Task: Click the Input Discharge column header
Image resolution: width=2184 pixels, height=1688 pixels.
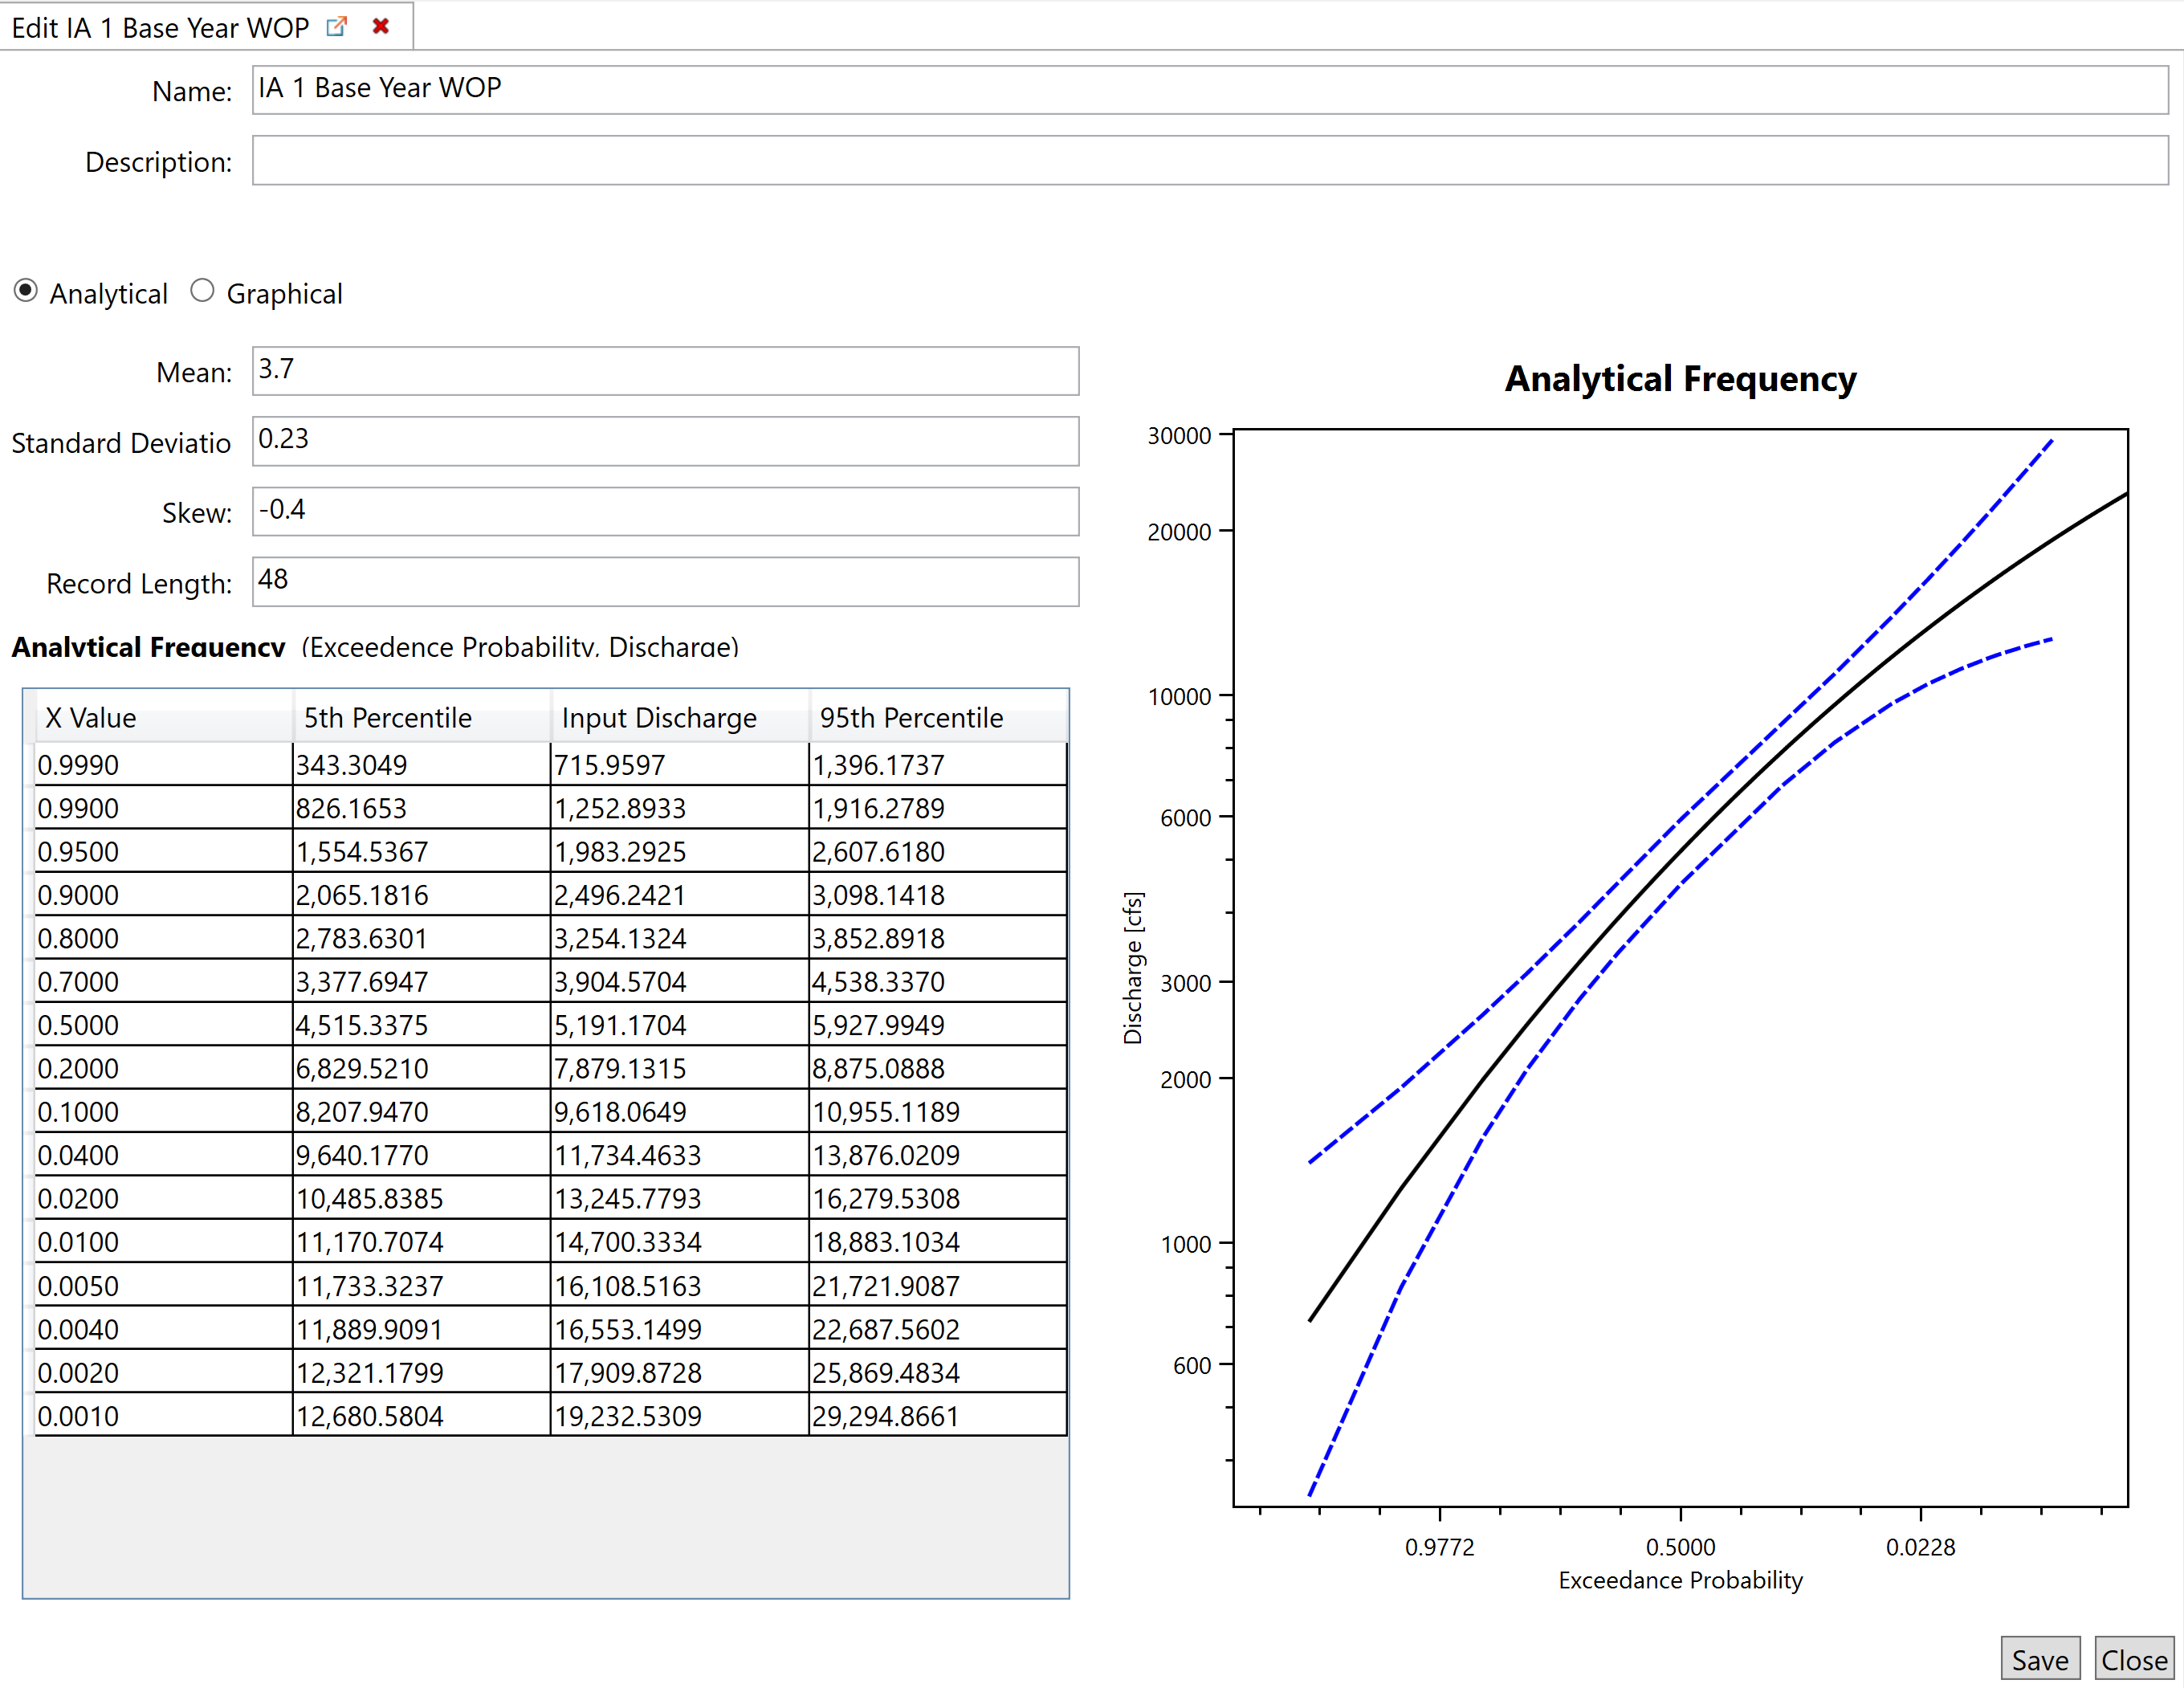Action: (680, 717)
